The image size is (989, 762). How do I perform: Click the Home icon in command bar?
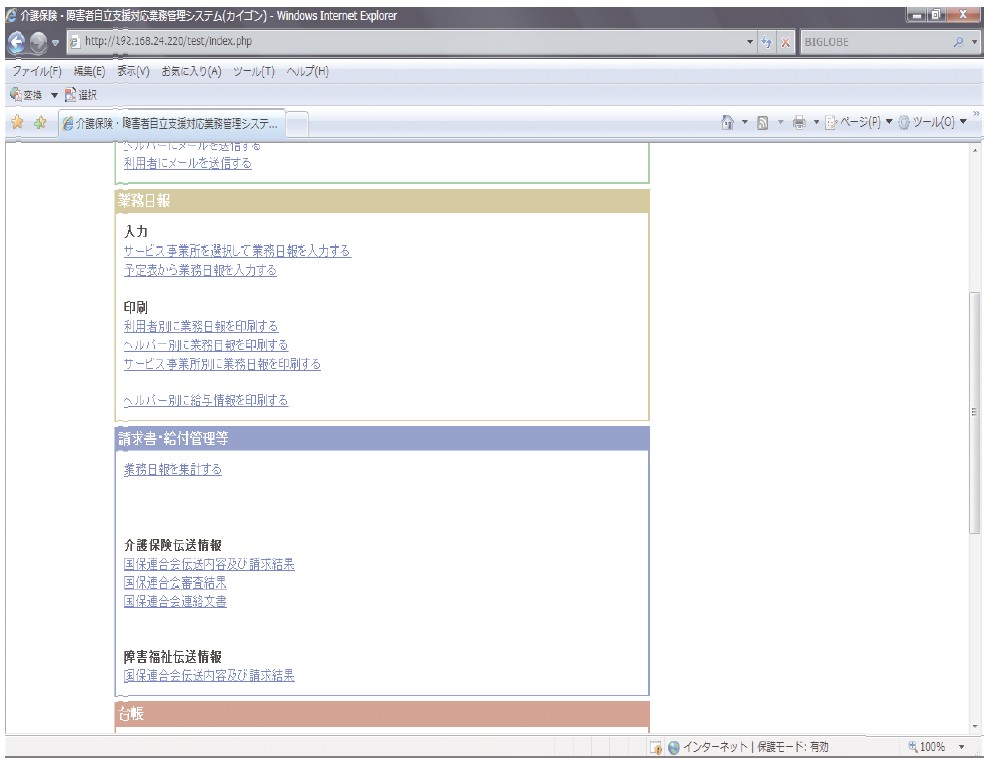click(x=727, y=122)
